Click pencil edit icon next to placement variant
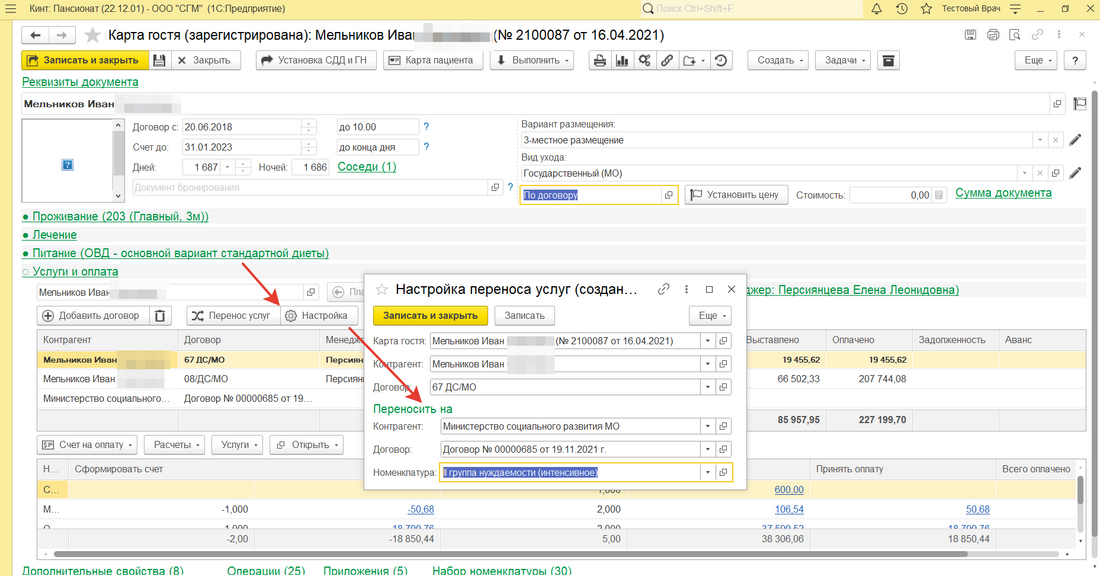1100x576 pixels. click(1076, 140)
